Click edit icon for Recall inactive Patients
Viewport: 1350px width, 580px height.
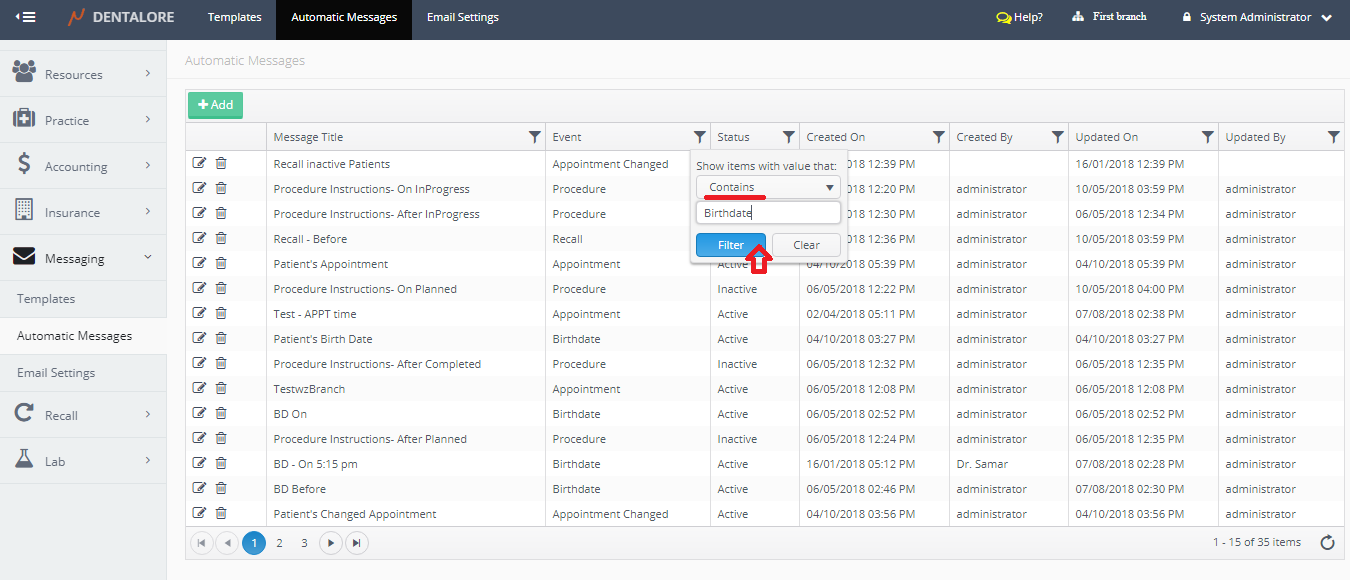point(199,163)
